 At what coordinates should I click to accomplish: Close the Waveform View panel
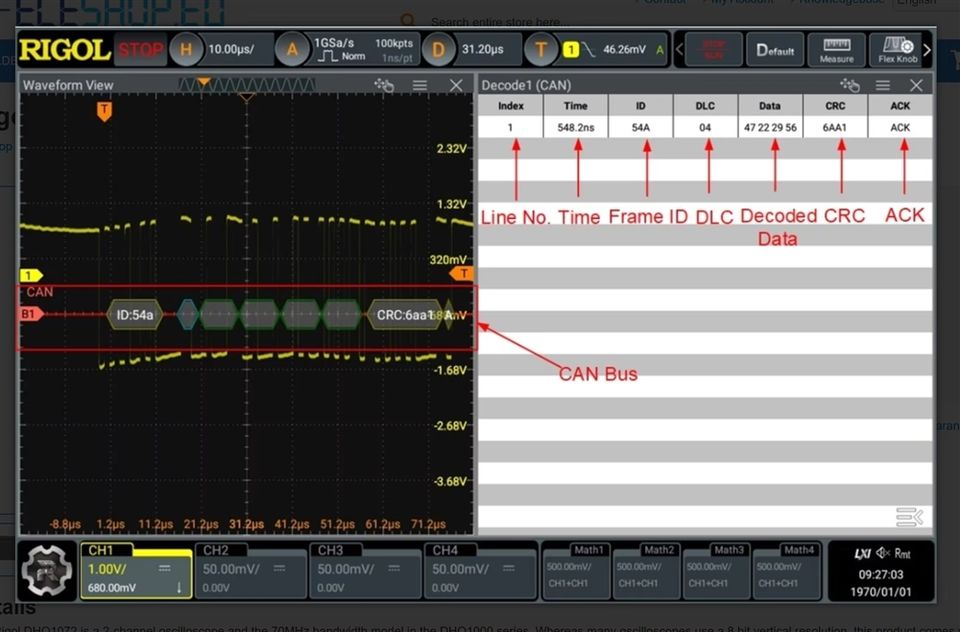pos(456,85)
